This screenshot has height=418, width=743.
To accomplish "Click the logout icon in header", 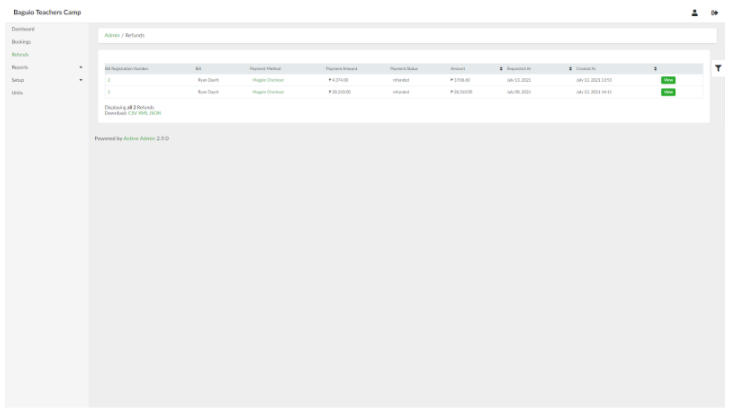I will click(715, 12).
